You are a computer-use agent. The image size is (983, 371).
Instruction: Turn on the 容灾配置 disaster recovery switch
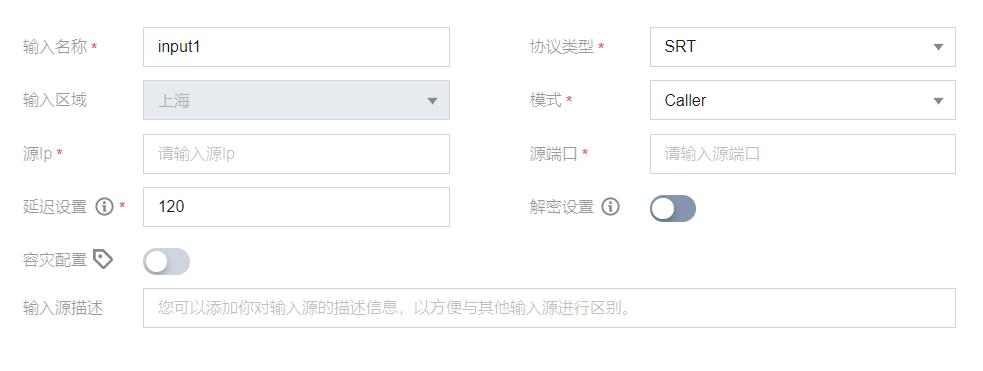(x=166, y=261)
